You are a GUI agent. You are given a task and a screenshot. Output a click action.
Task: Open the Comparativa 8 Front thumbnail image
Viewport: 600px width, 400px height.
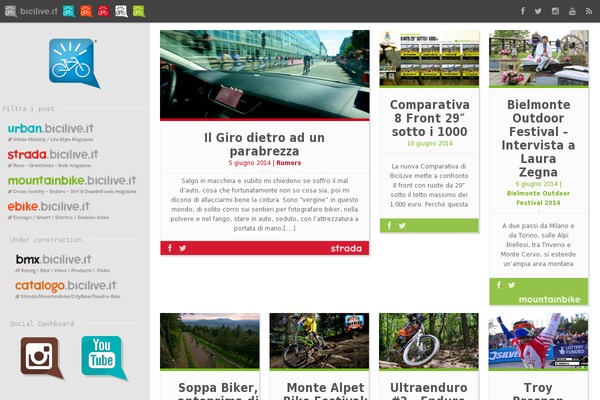click(429, 58)
